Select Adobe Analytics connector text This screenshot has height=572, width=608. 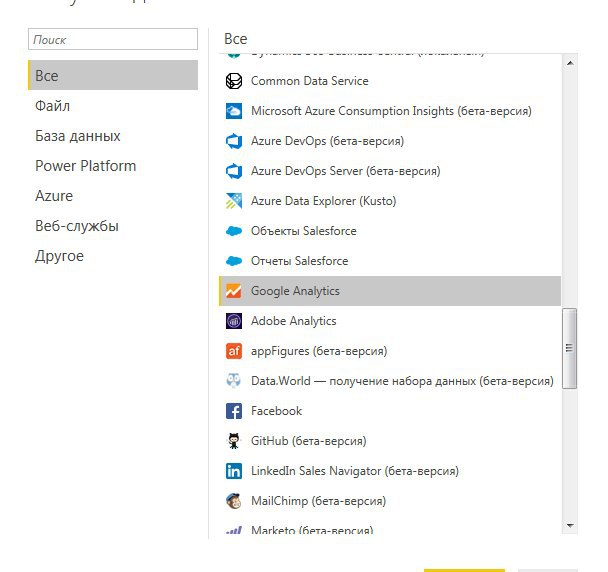click(x=294, y=321)
